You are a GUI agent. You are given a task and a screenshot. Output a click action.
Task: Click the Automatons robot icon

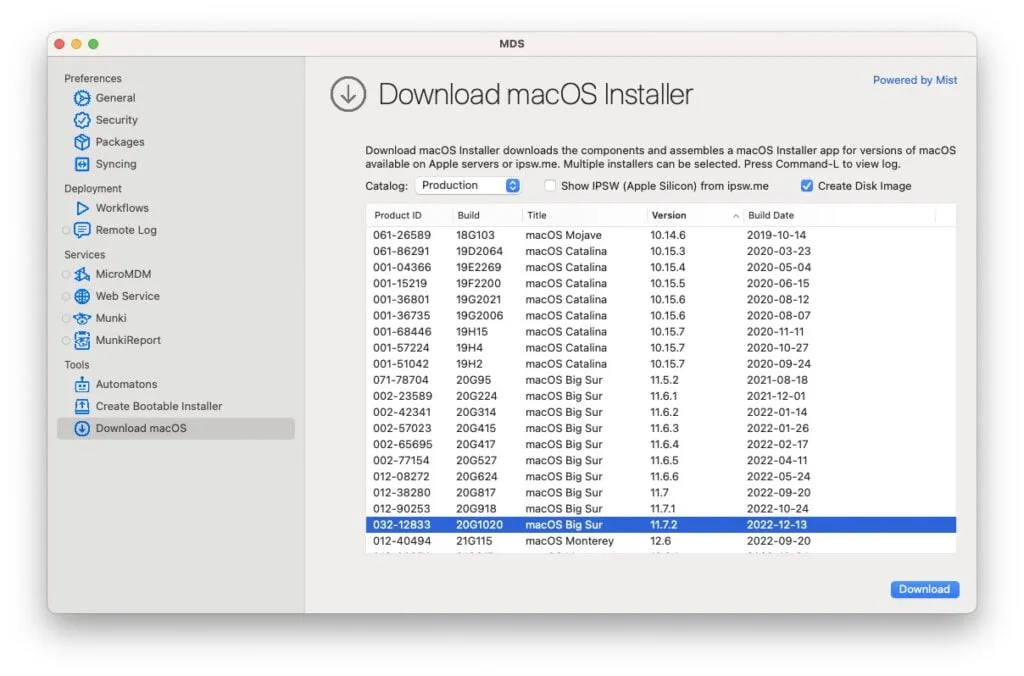tap(82, 384)
